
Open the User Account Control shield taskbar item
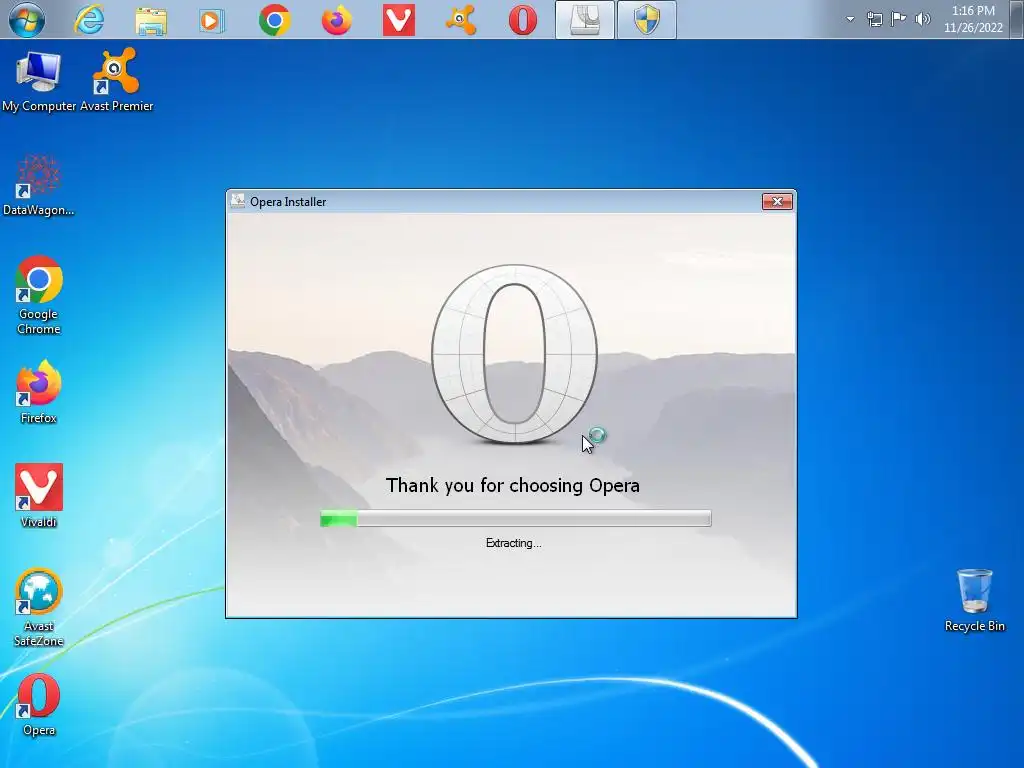[647, 20]
